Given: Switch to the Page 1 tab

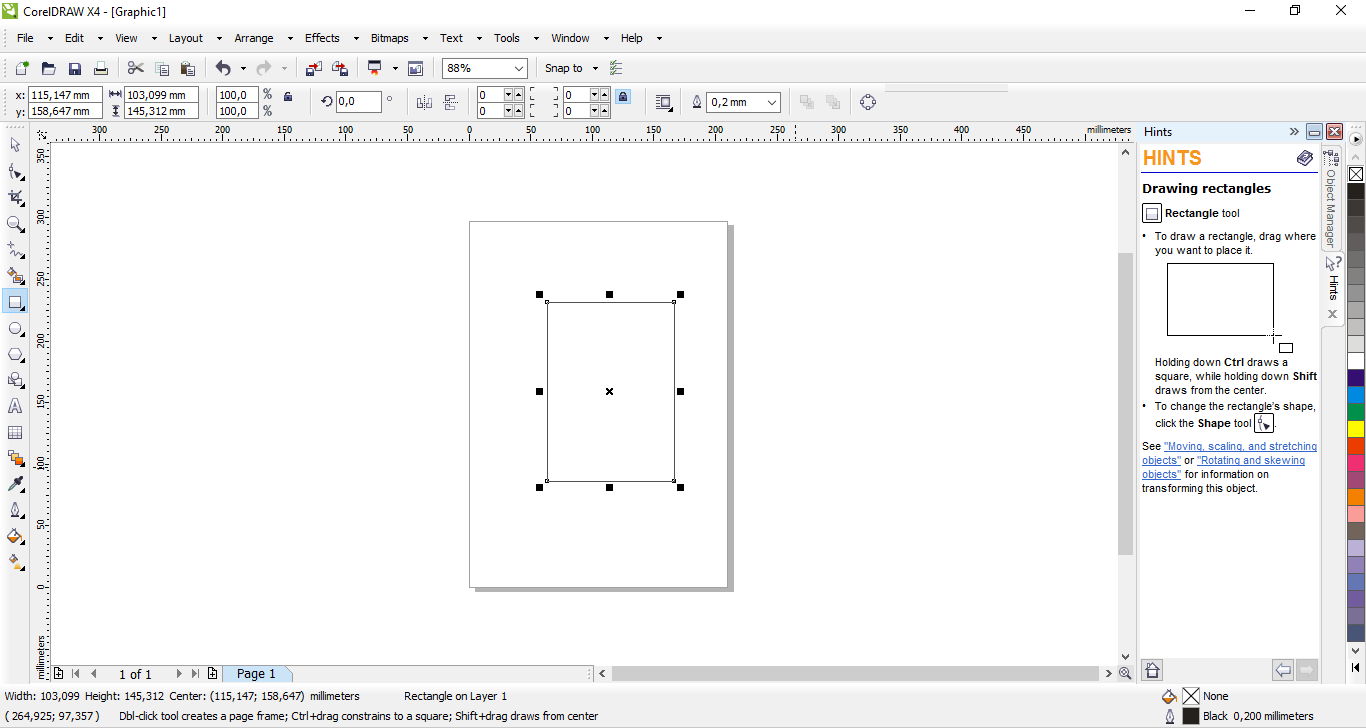Looking at the screenshot, I should [x=256, y=674].
